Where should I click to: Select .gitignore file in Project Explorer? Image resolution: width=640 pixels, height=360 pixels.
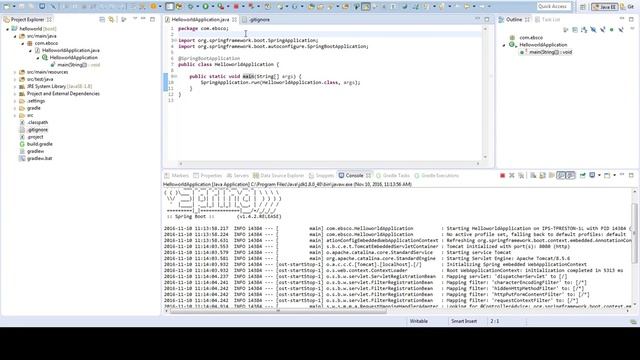click(37, 130)
